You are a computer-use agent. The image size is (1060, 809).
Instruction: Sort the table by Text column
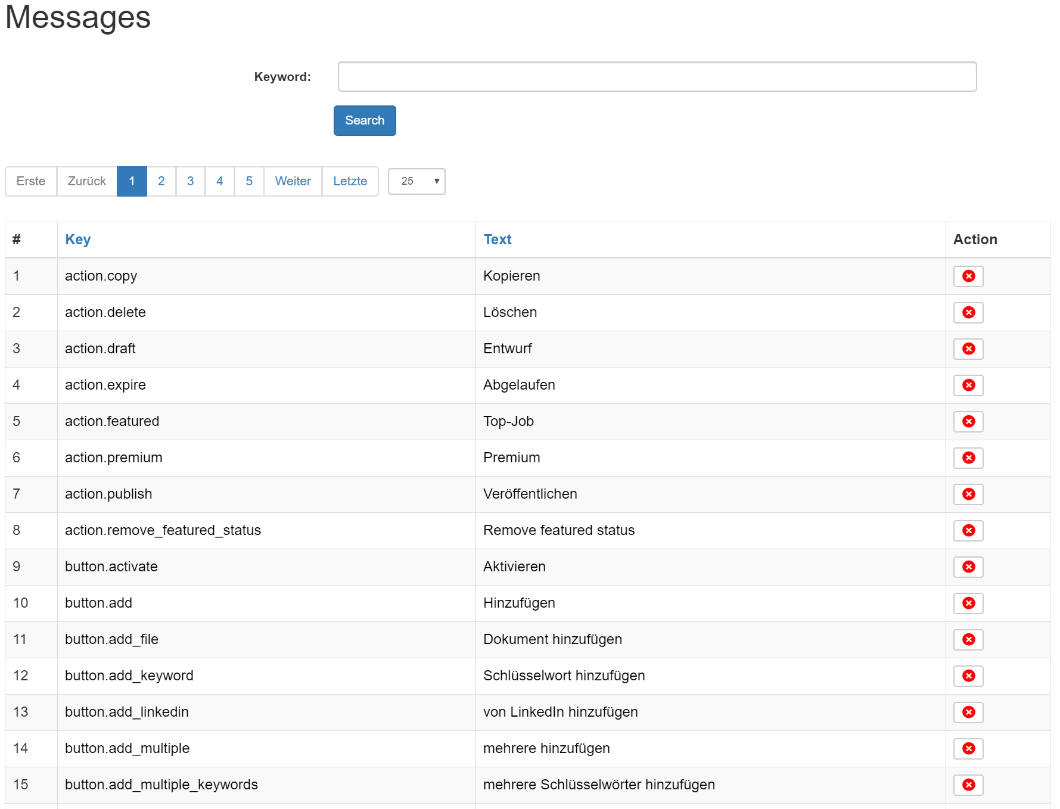[x=498, y=239]
